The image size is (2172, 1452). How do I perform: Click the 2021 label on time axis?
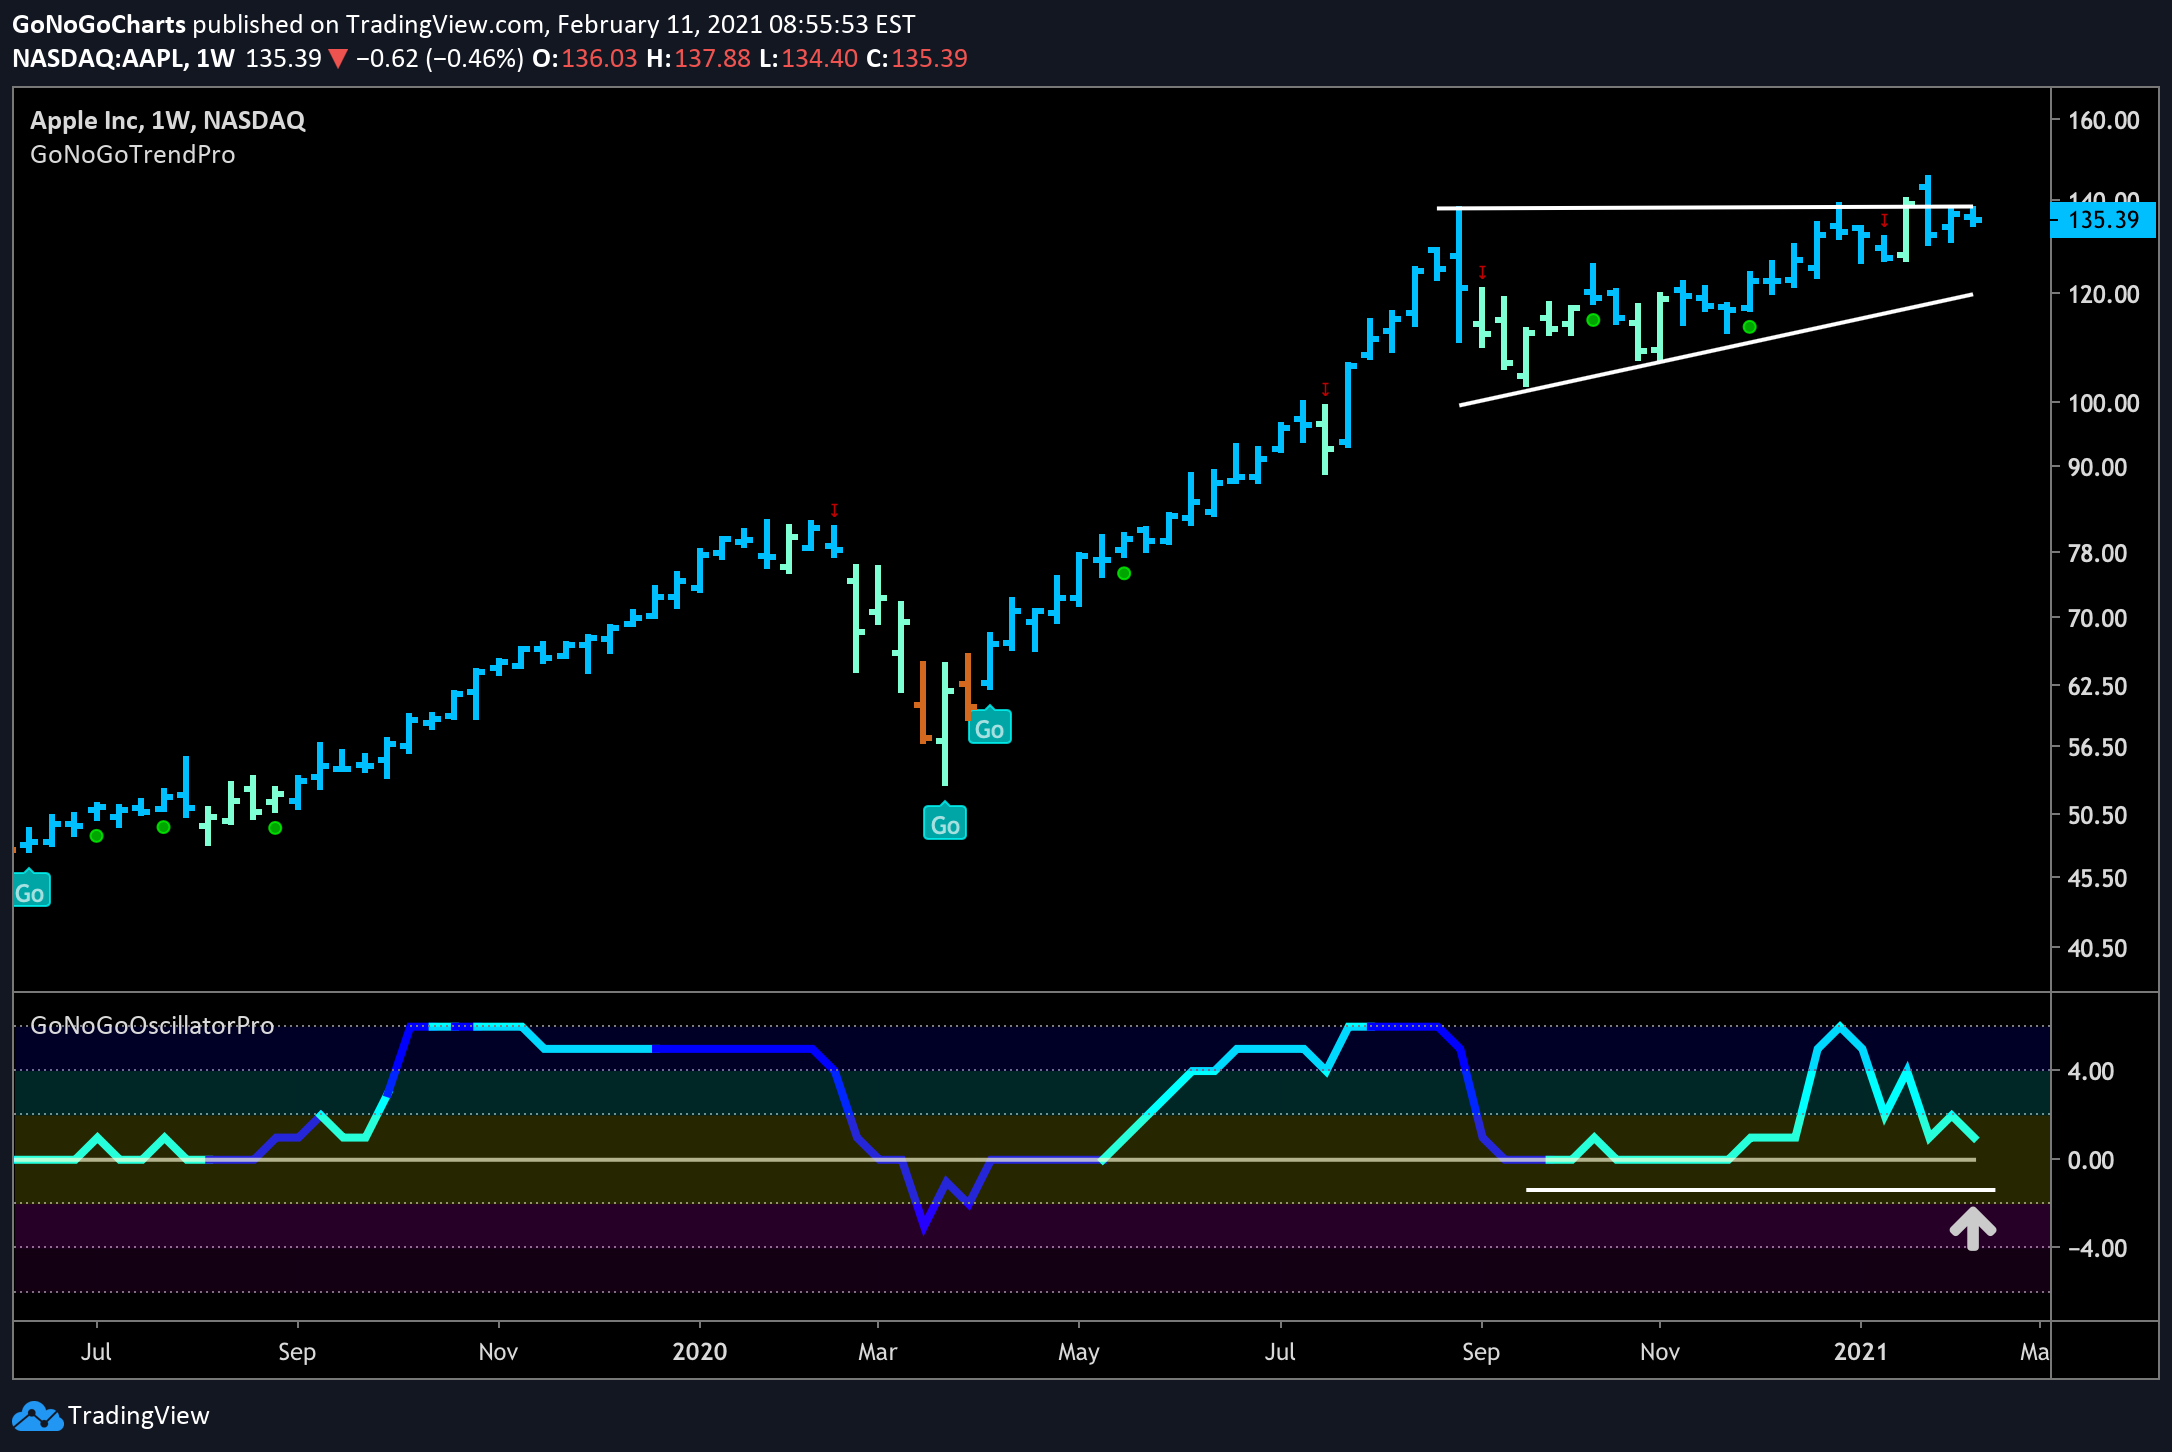(1861, 1352)
